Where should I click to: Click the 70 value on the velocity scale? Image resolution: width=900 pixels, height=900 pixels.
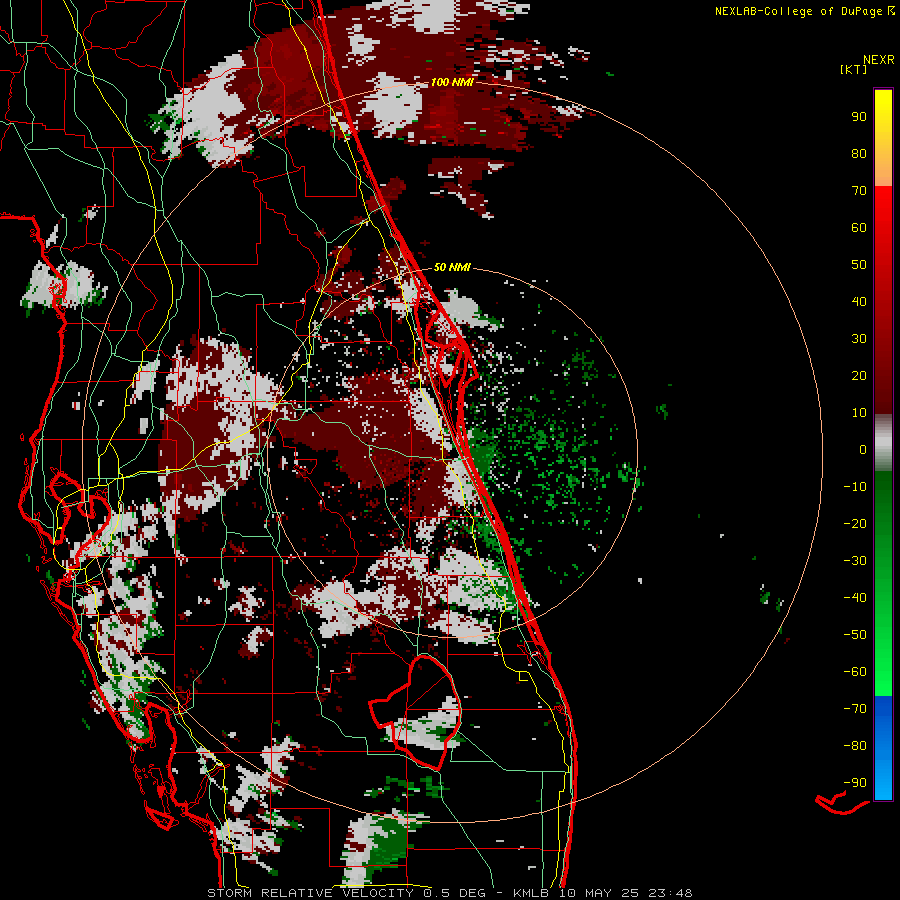coord(859,191)
